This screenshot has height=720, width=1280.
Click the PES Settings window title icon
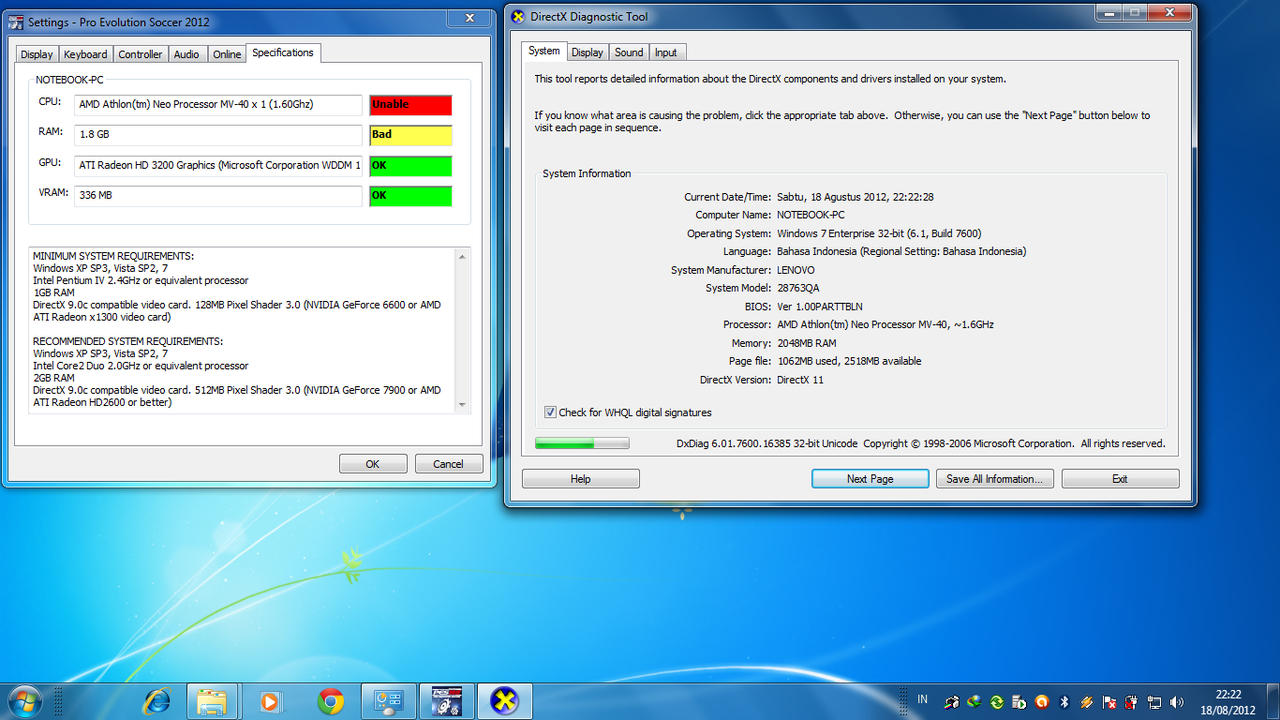coord(16,21)
